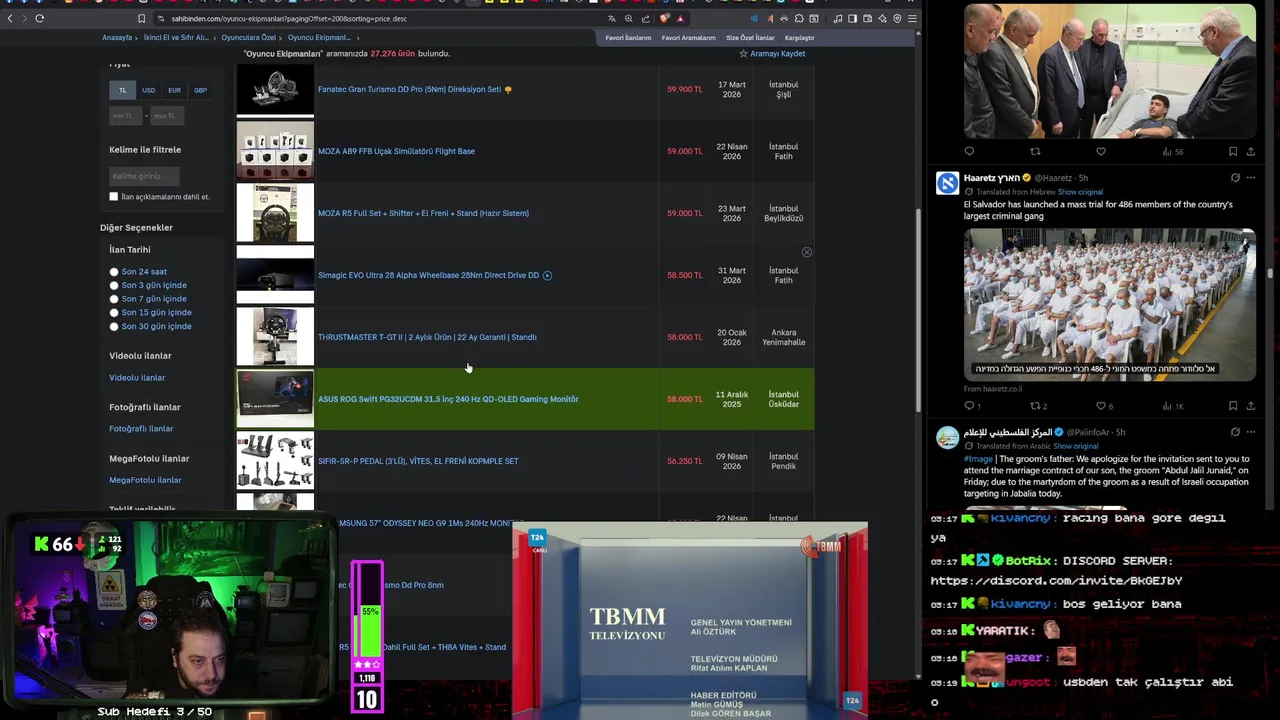Image resolution: width=1280 pixels, height=720 pixels.
Task: Click the zoom magnifier icon in address bar
Action: coord(629,18)
